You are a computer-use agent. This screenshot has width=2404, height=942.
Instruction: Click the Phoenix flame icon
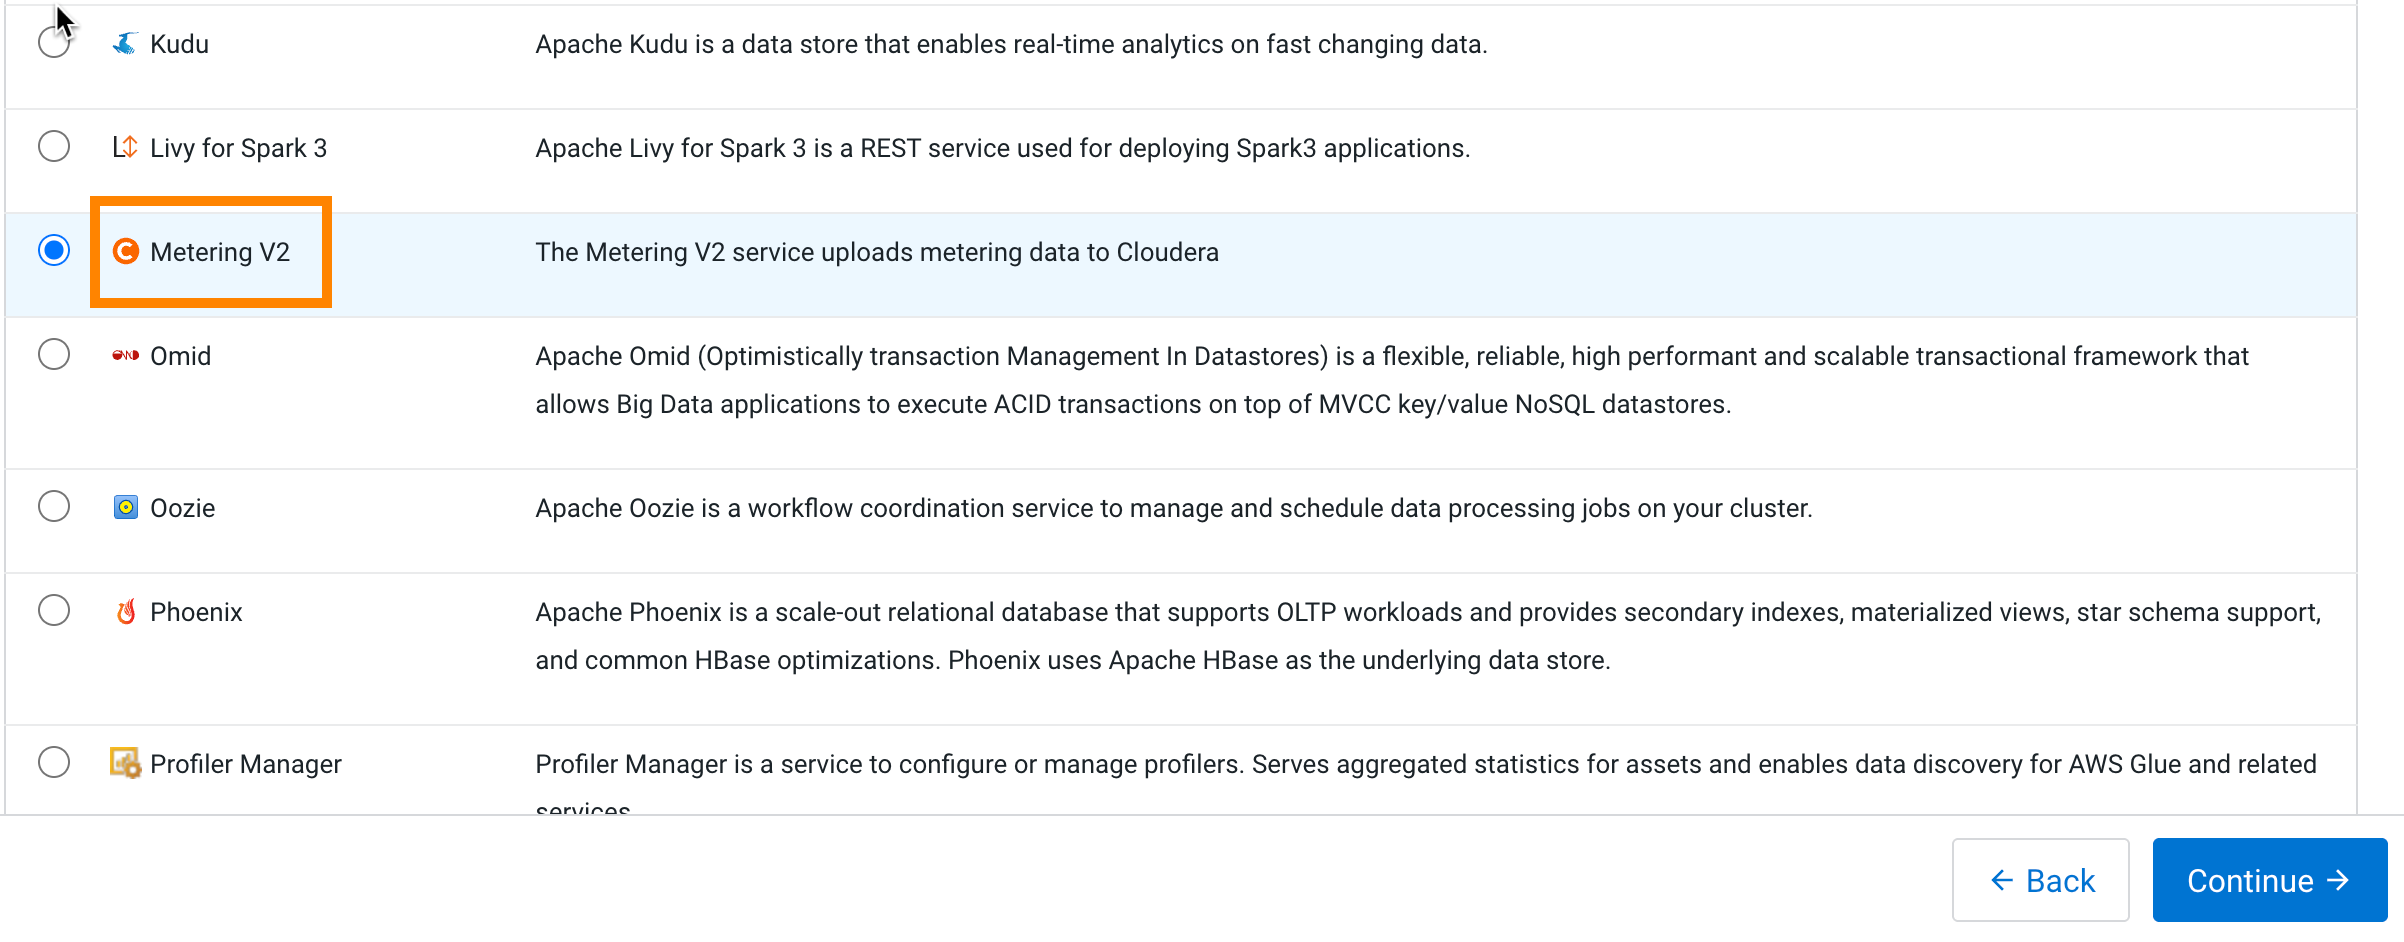(125, 612)
